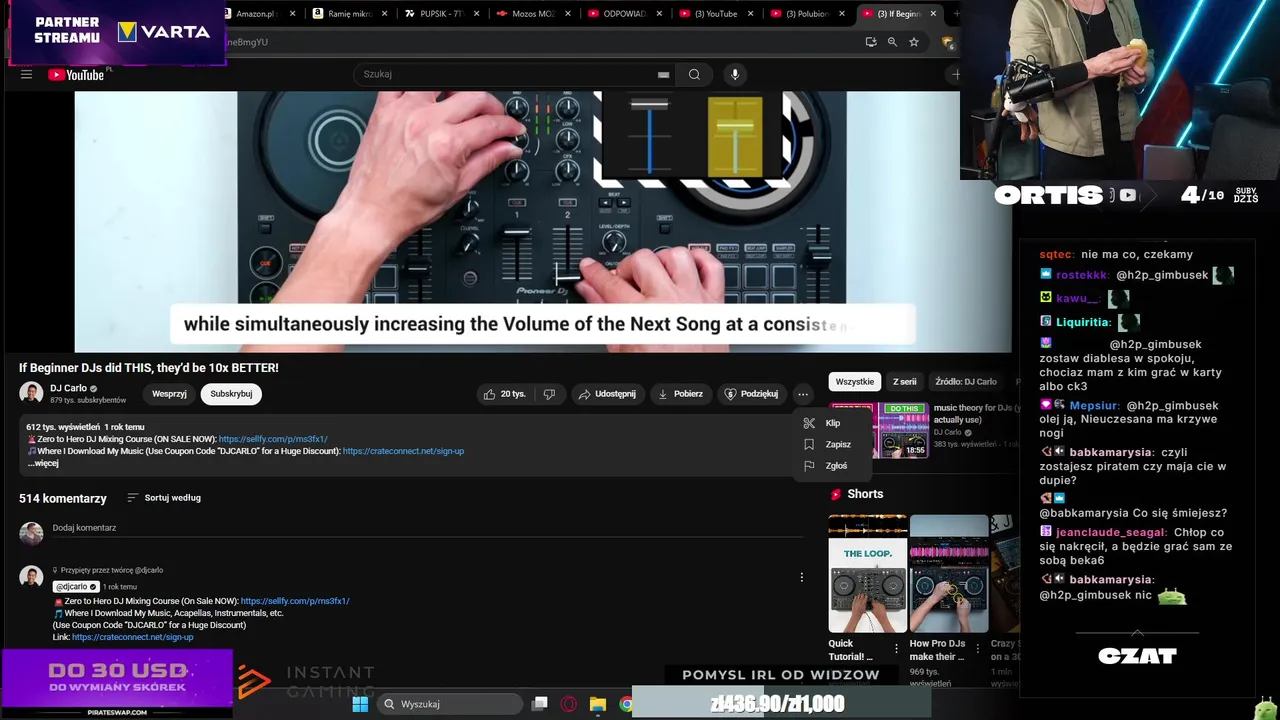Open the Opera browser taskbar icon
This screenshot has height=720, width=1280.
pyautogui.click(x=569, y=704)
